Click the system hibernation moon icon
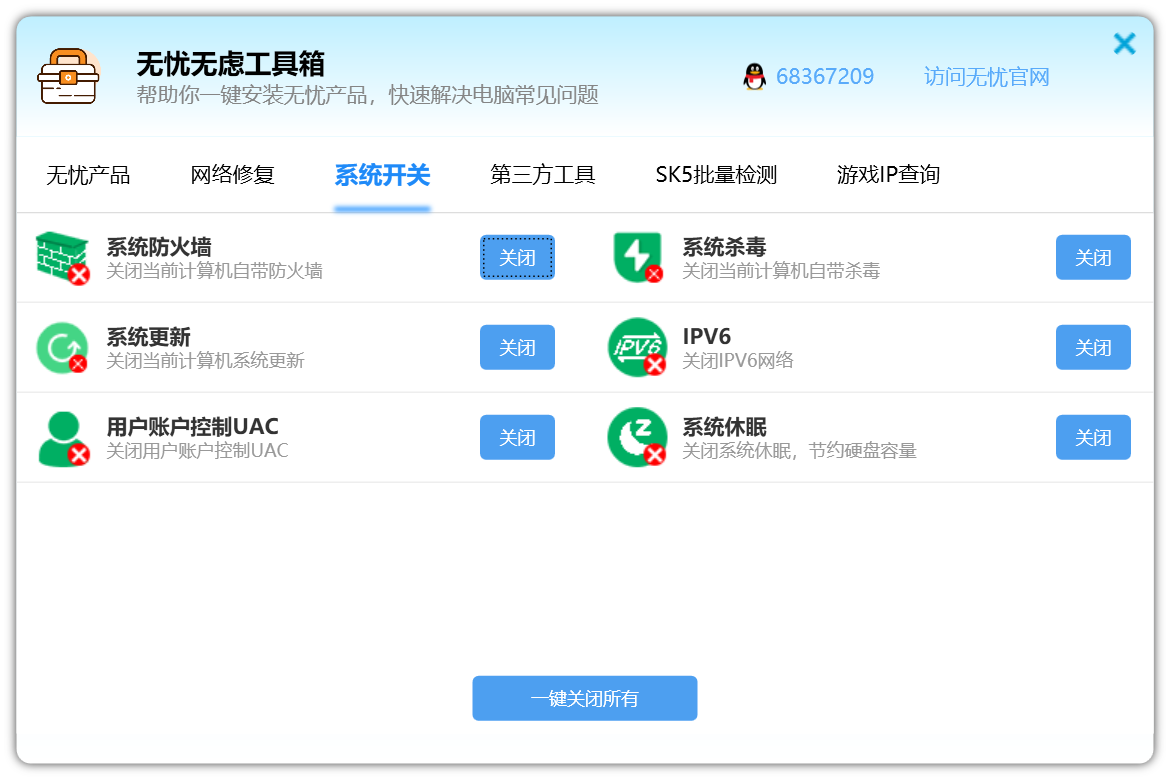Screen dimensions: 1170x780 point(637,438)
